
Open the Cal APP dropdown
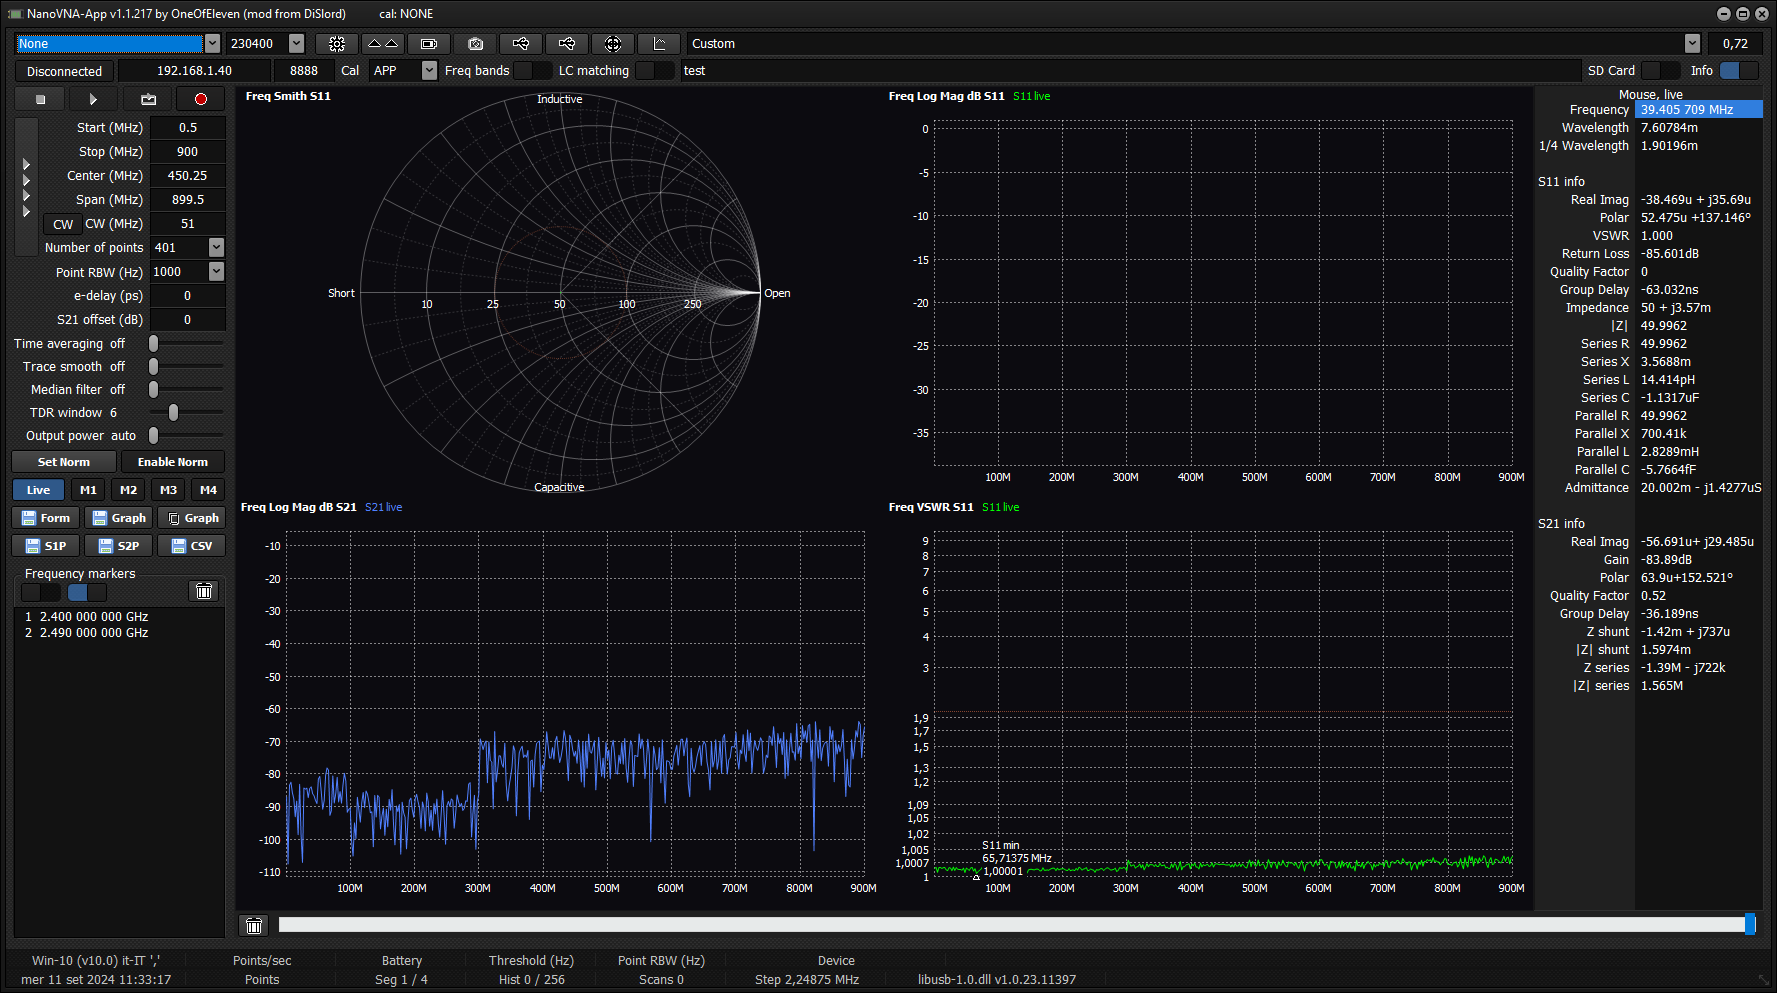[x=429, y=70]
